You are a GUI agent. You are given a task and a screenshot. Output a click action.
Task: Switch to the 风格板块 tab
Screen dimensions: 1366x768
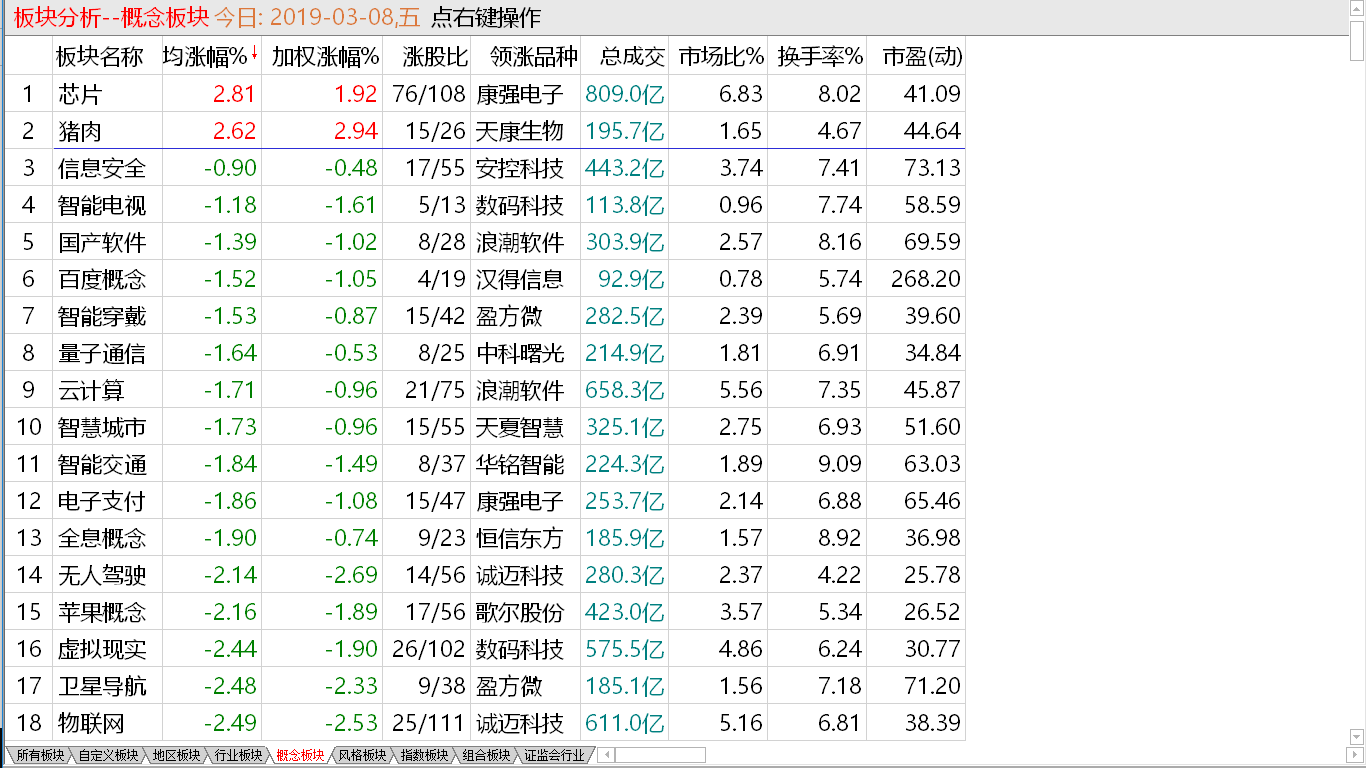pyautogui.click(x=361, y=755)
